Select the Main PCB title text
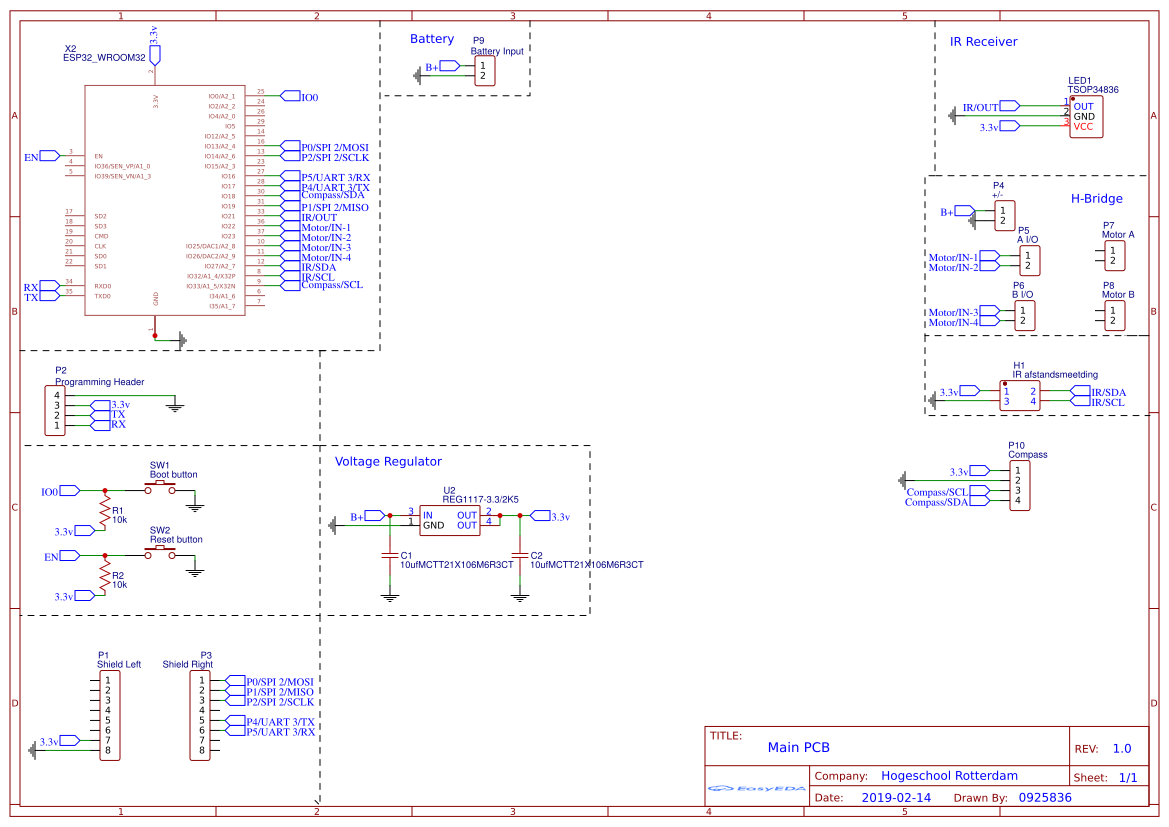Image resolution: width=1169 pixels, height=827 pixels. coord(798,747)
